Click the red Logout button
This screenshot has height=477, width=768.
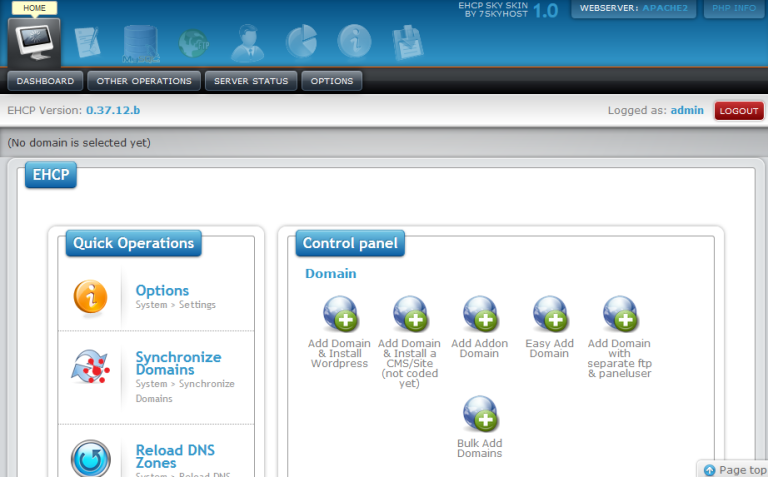(x=739, y=111)
